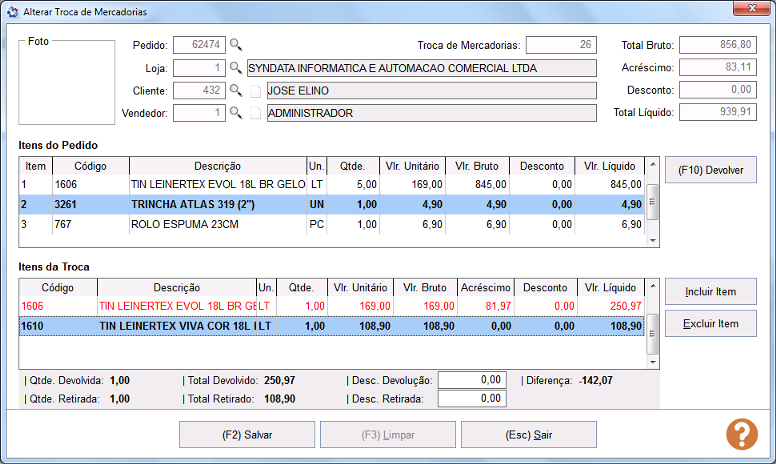Select exchange row TIN LEINERTEX VIVA COR 18L
776x464 pixels.
pos(332,326)
